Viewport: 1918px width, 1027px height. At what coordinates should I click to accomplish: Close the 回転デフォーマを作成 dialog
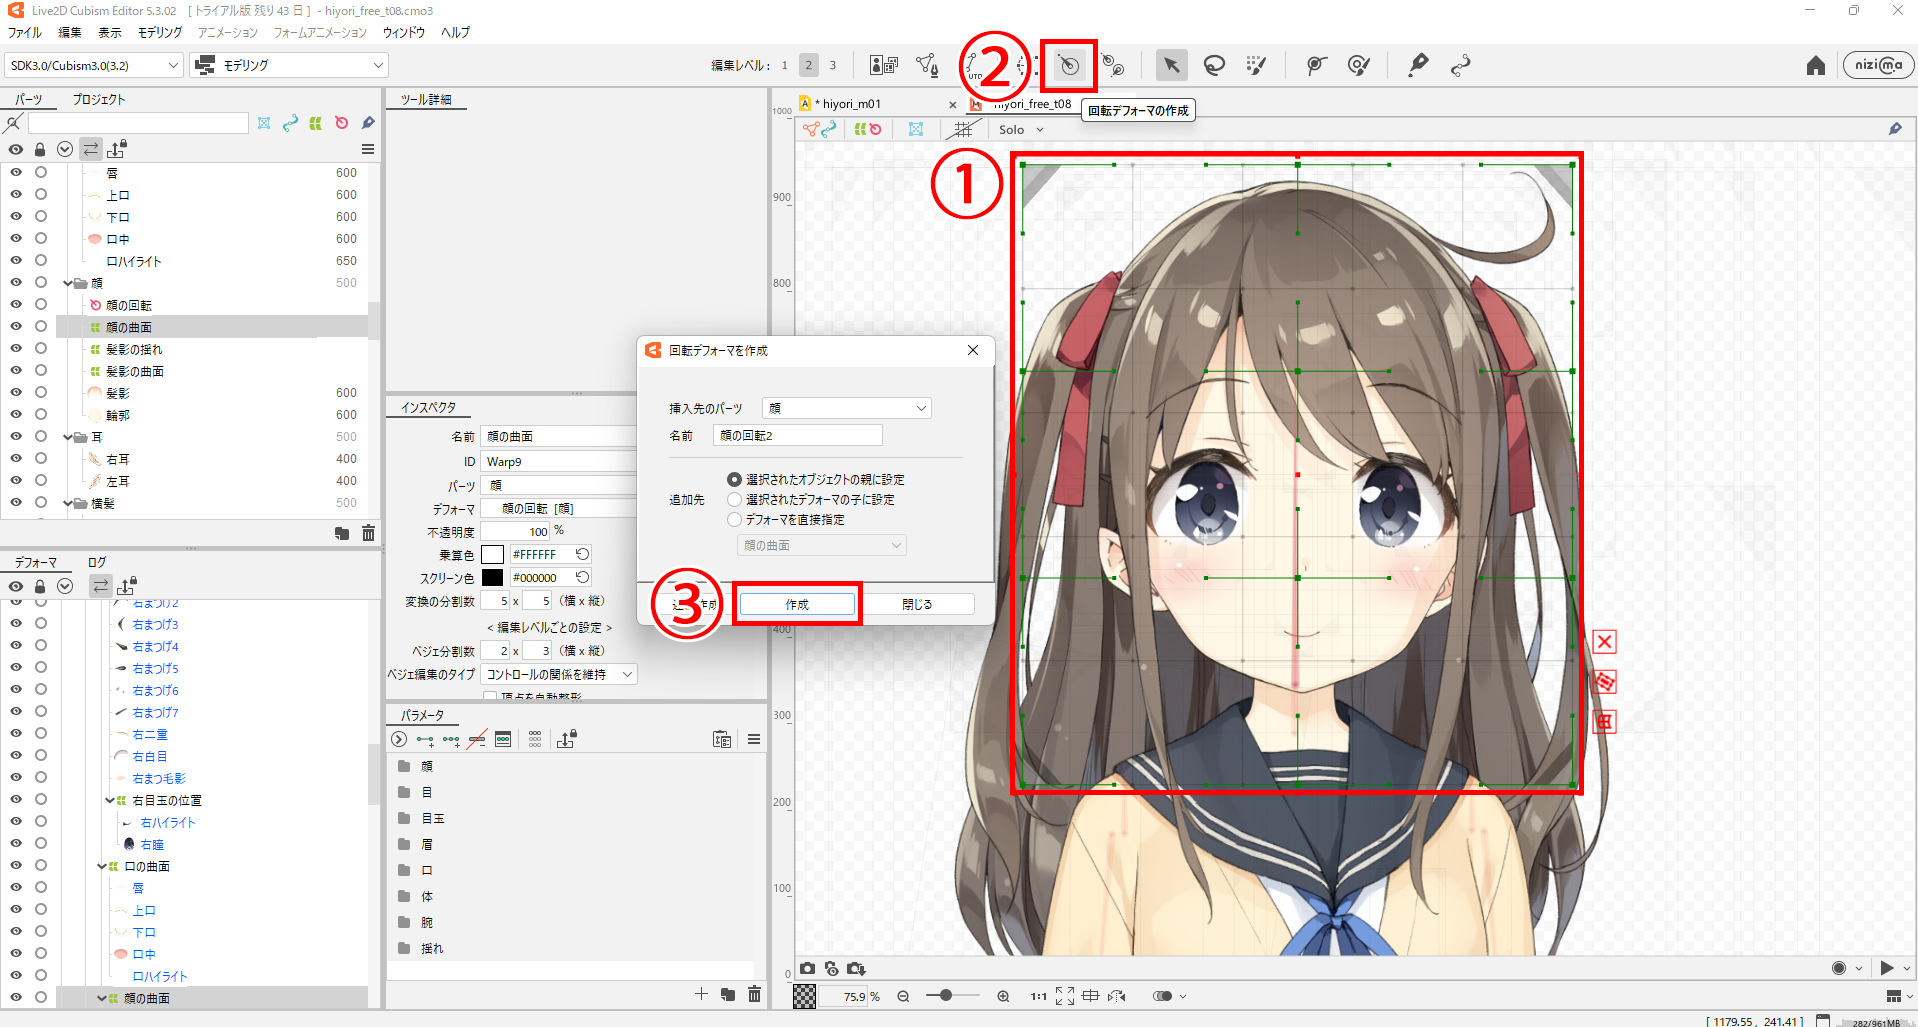pyautogui.click(x=973, y=350)
